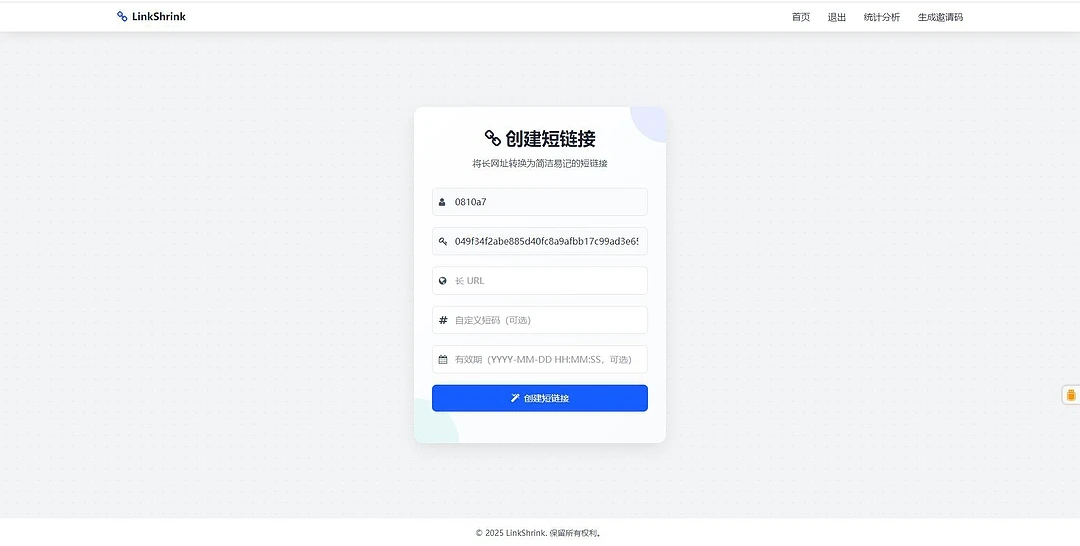The height and width of the screenshot is (546, 1080).
Task: Click the magic wand icon on create button
Action: pos(515,398)
